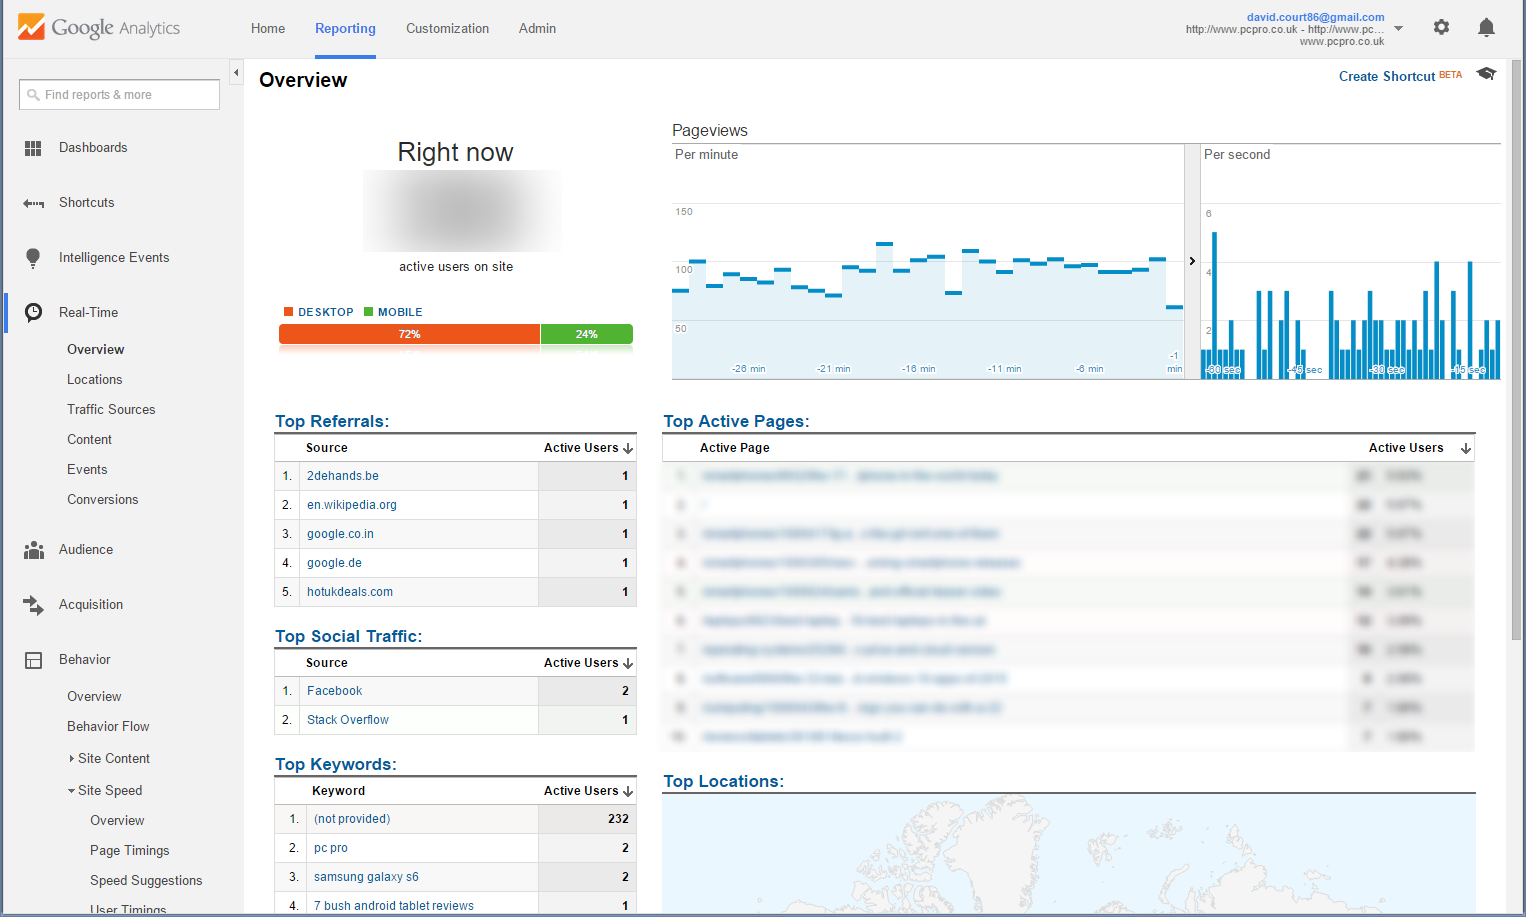
Task: Open the google.co.in referral link
Action: pos(340,534)
